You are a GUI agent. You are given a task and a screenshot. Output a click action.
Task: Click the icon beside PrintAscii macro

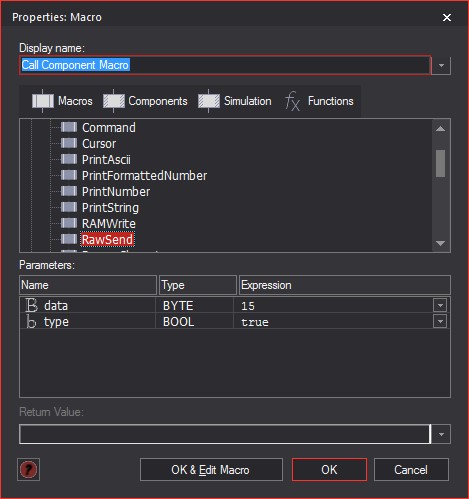pyautogui.click(x=69, y=159)
